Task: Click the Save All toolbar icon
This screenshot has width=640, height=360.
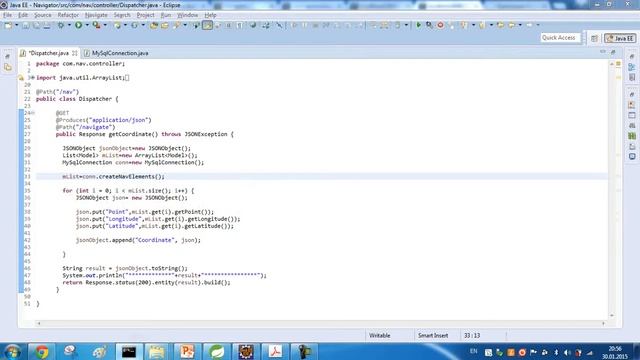Action: click(36, 25)
